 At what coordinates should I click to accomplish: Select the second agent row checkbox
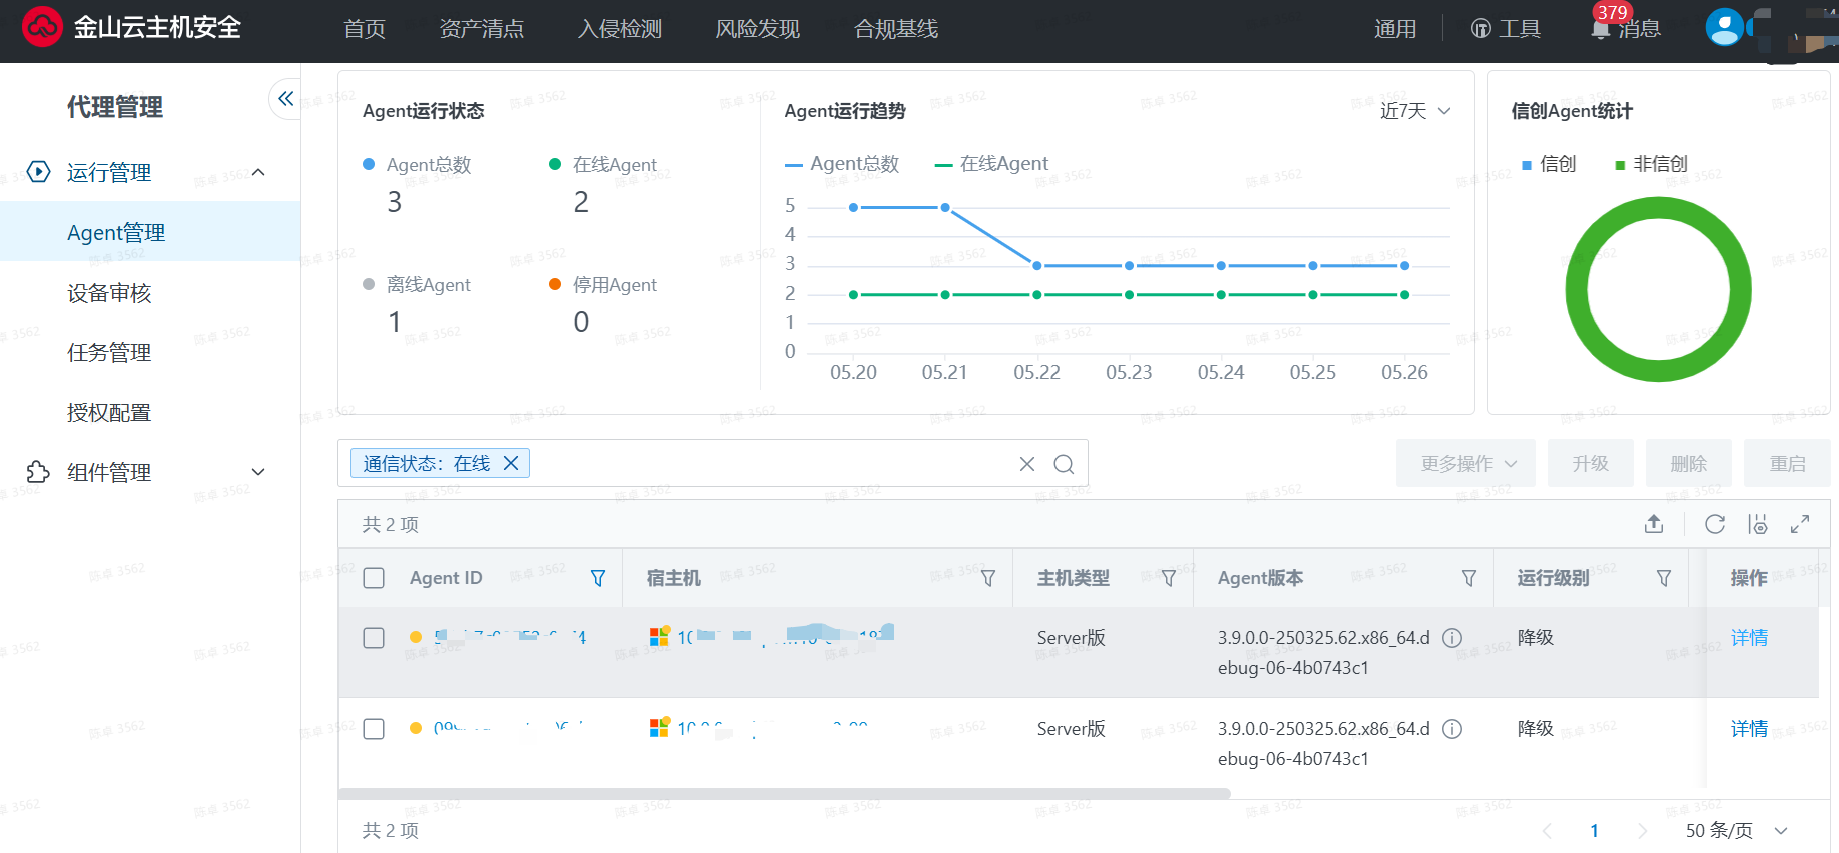pyautogui.click(x=374, y=729)
